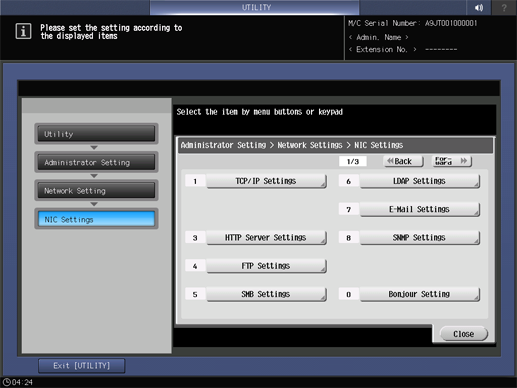Open FTP Settings
This screenshot has width=517, height=388.
click(x=266, y=266)
